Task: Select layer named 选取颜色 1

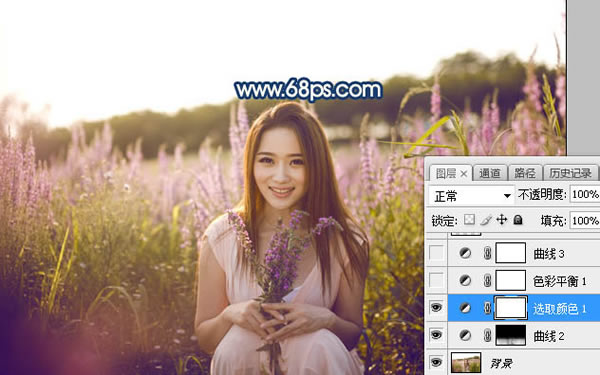Action: (559, 309)
